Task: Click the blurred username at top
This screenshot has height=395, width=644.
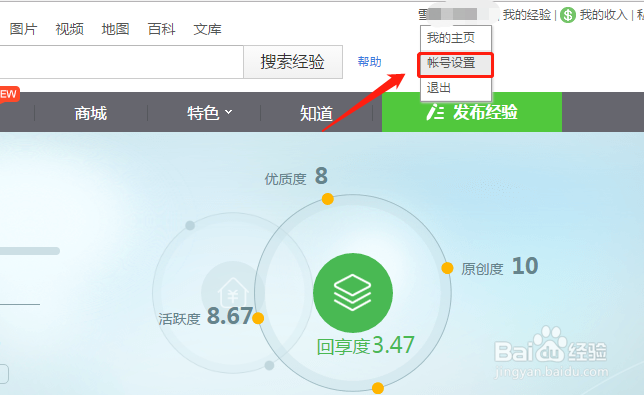Action: coord(458,14)
